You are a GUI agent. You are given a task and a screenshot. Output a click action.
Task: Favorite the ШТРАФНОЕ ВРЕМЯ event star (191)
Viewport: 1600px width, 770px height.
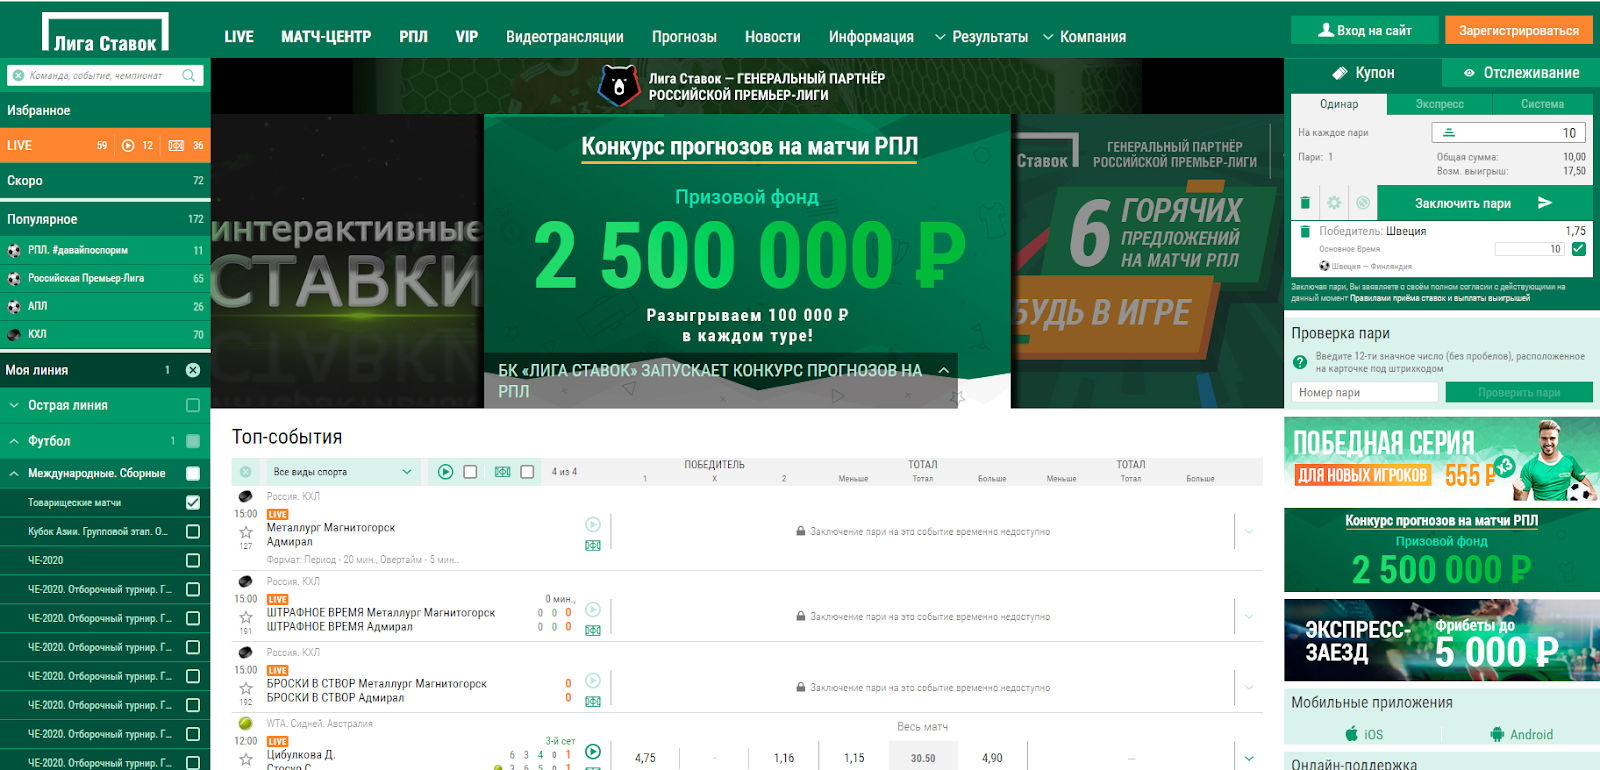click(x=246, y=617)
